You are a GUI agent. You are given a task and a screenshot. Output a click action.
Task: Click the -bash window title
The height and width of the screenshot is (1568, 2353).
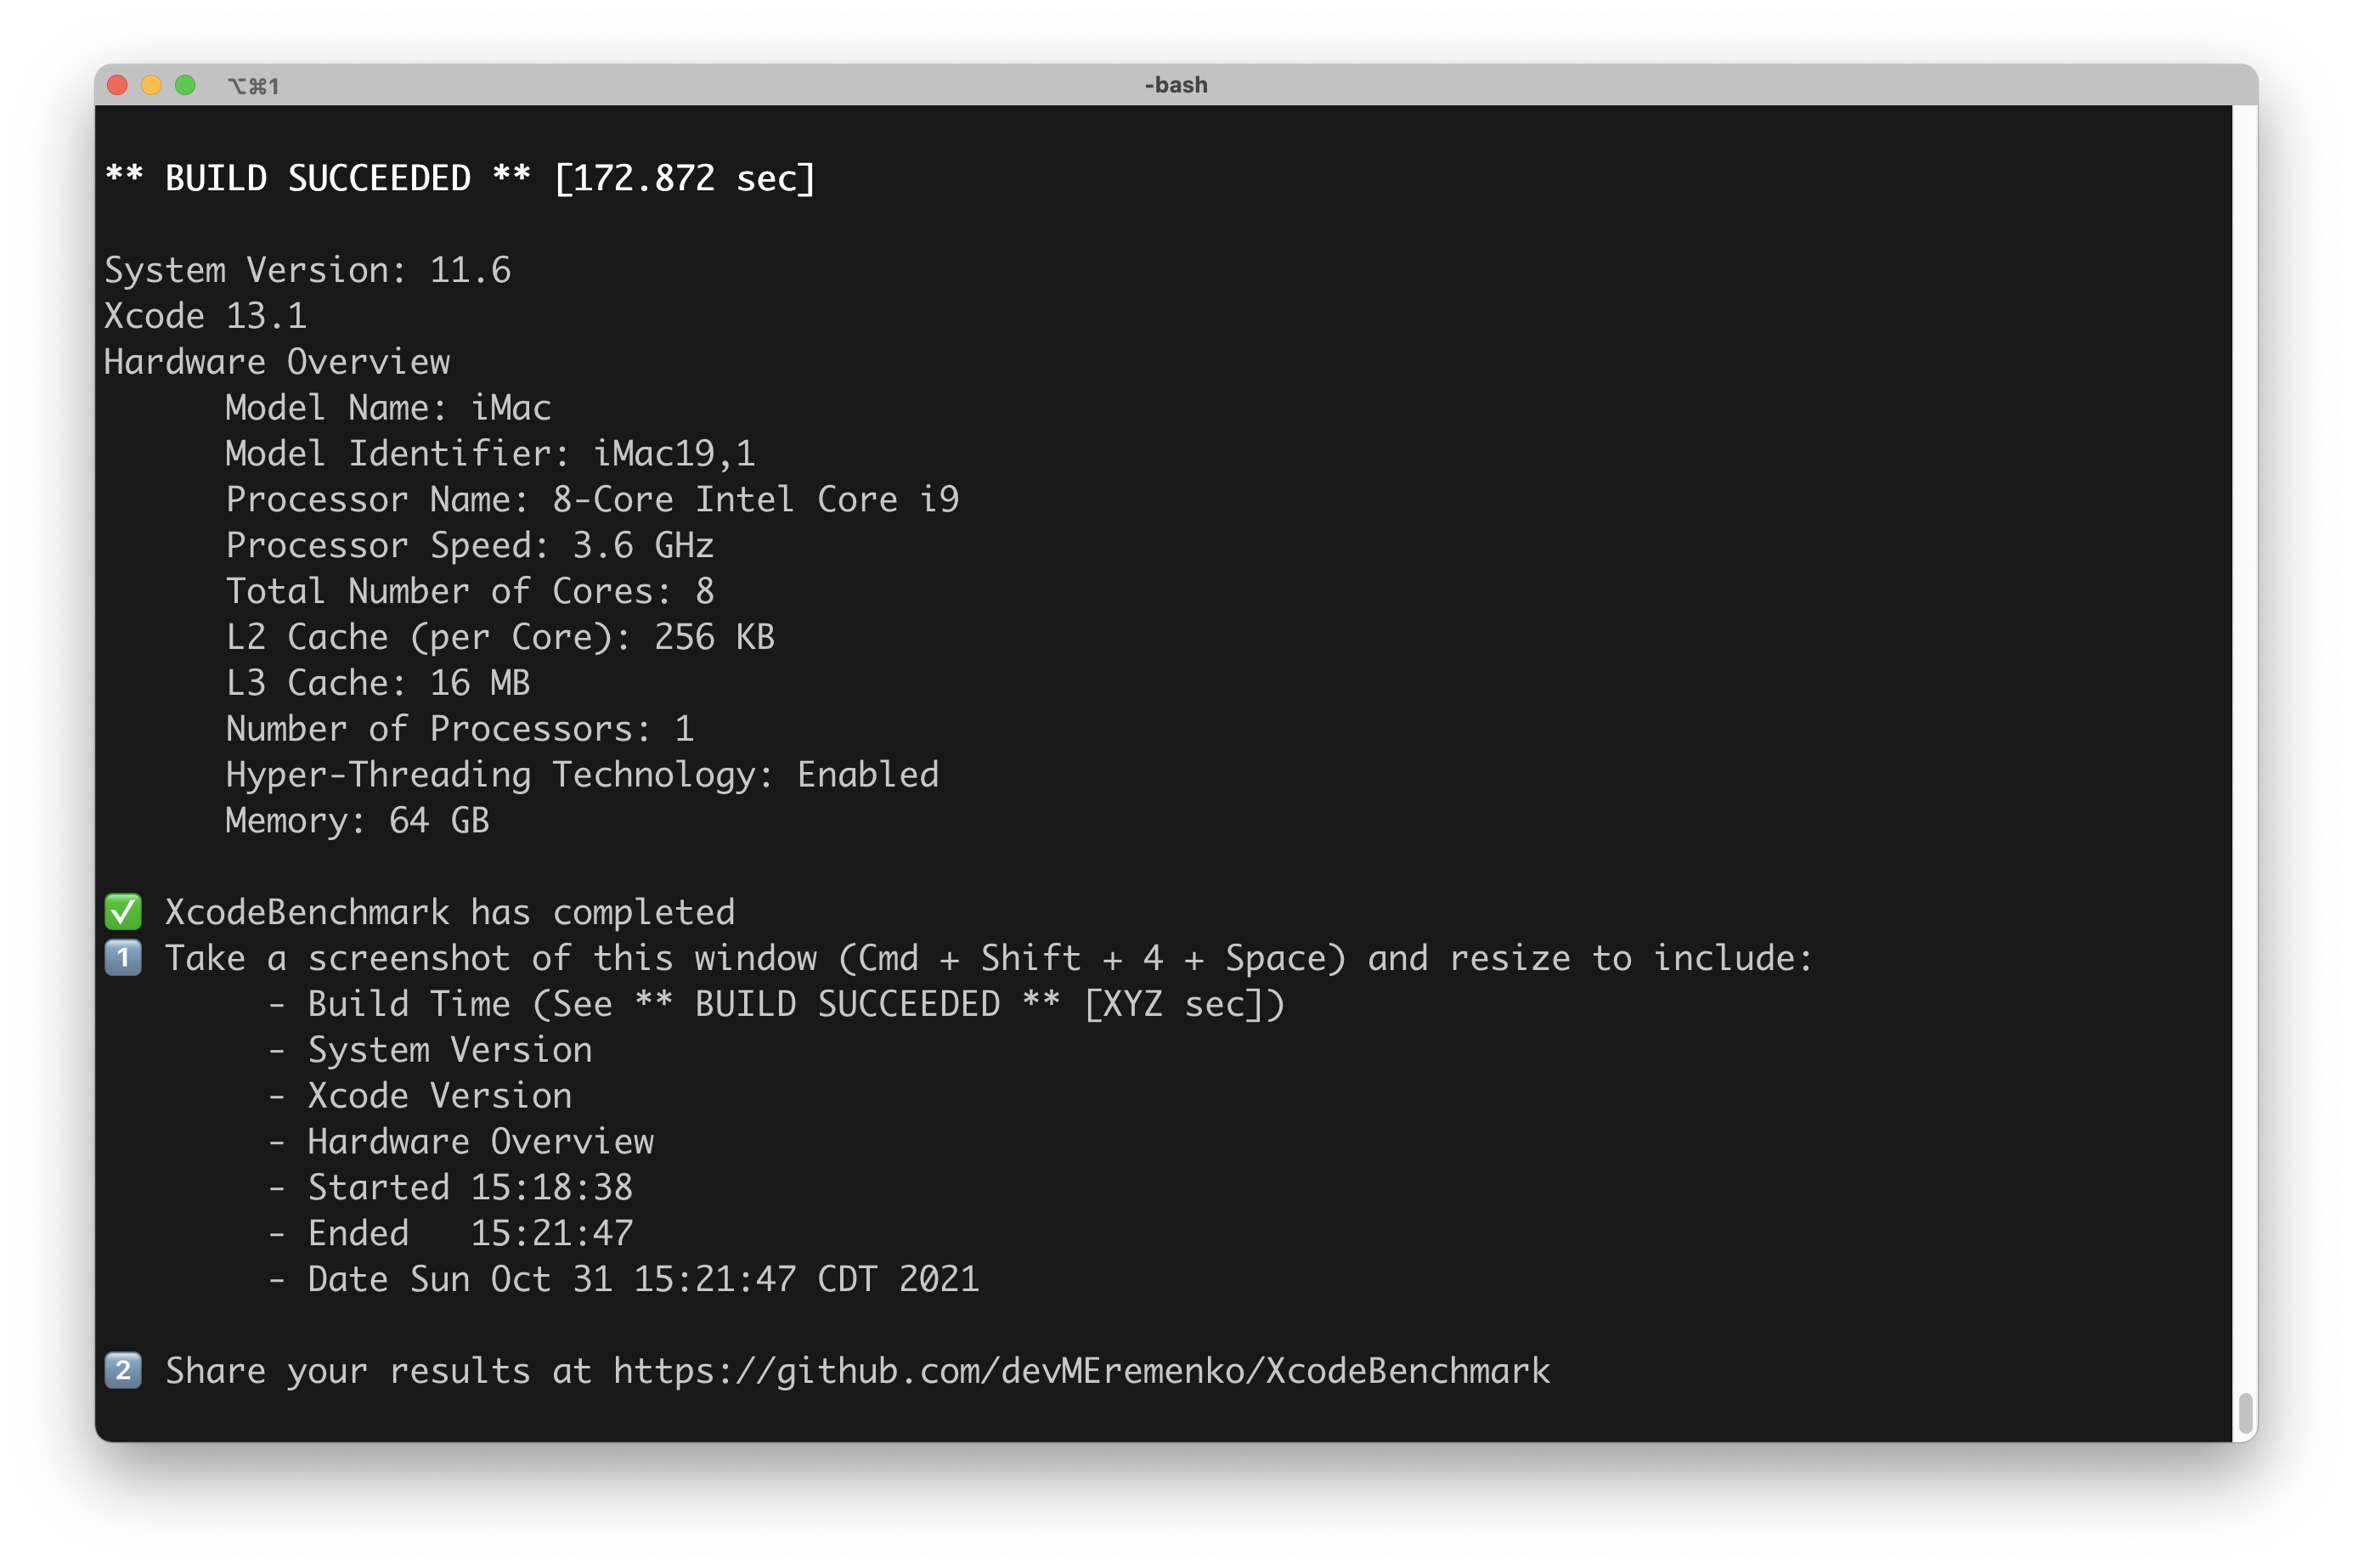pos(1175,85)
